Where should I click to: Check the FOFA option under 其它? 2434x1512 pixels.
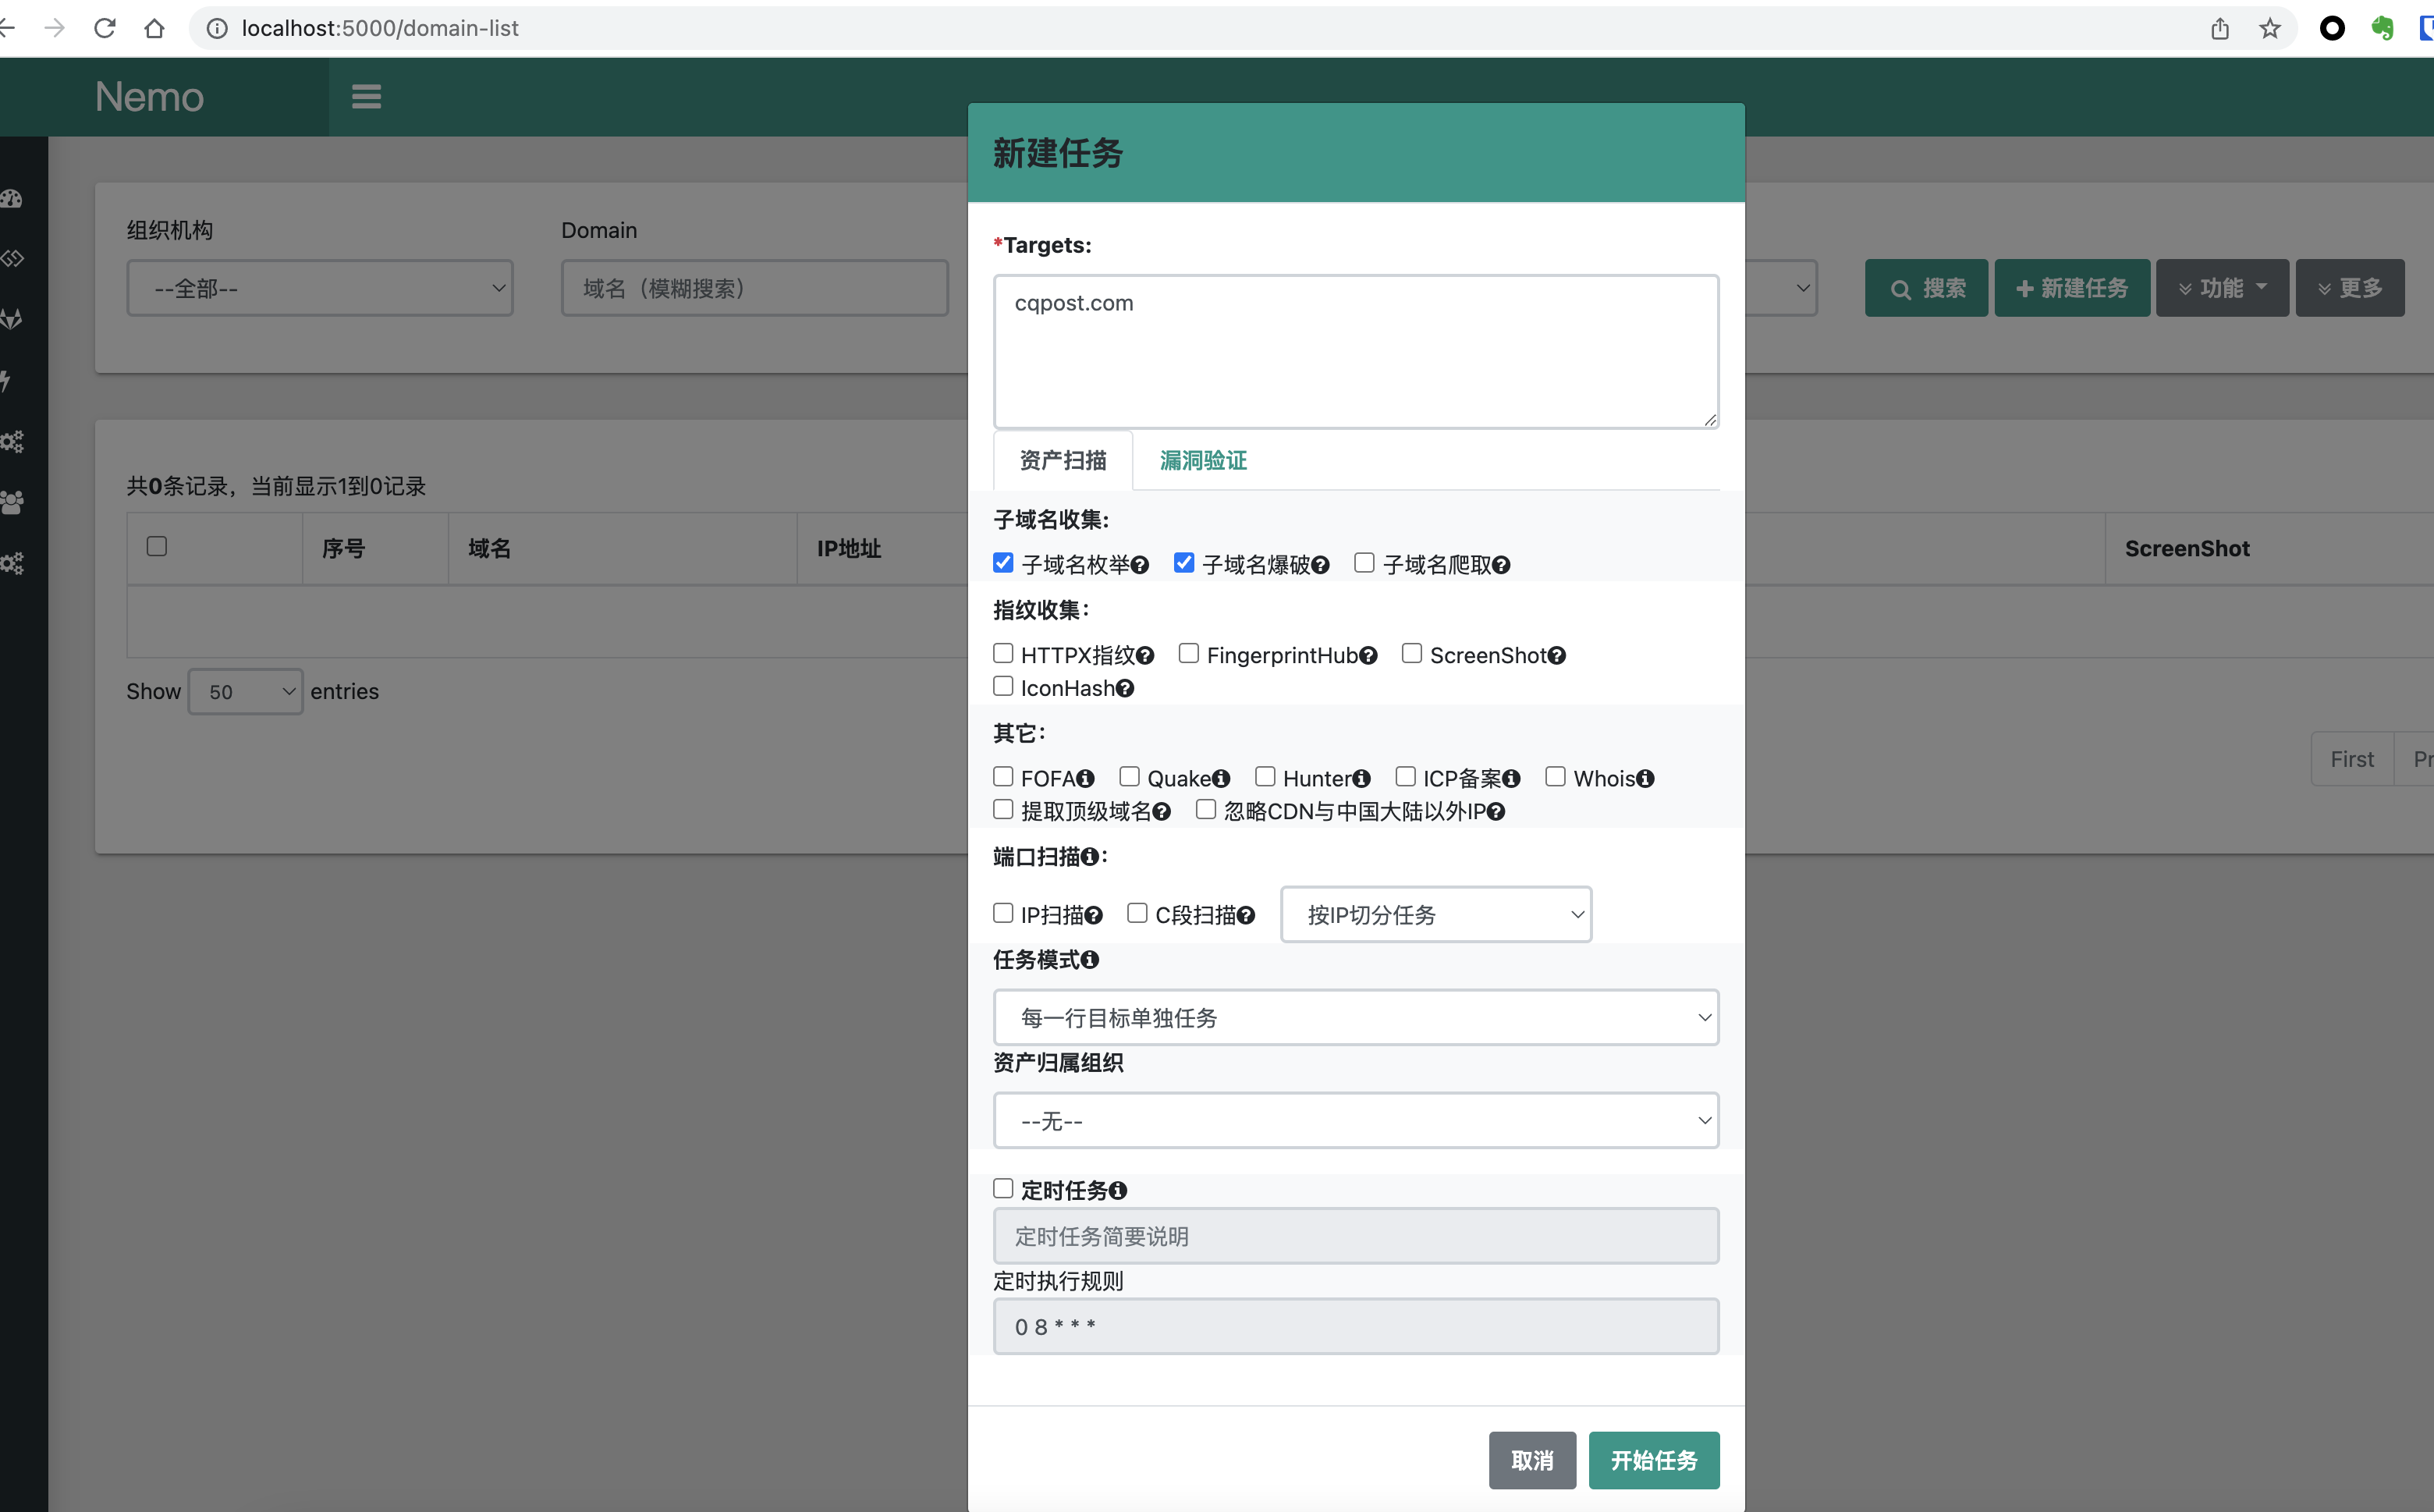point(1003,776)
